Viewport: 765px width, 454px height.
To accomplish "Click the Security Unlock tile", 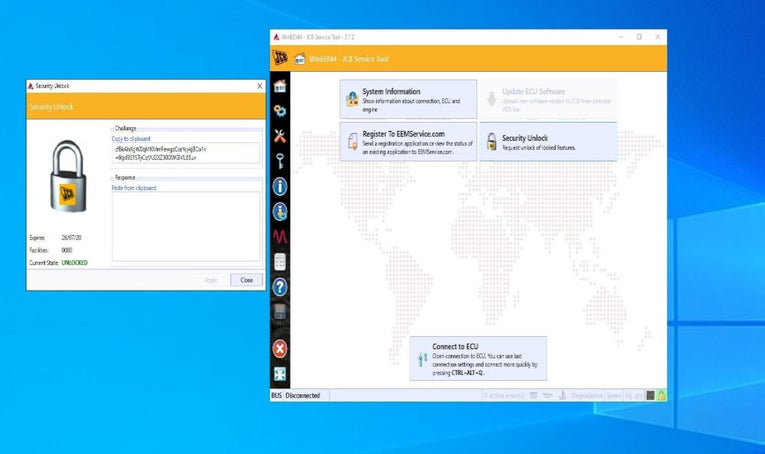I will pyautogui.click(x=547, y=141).
